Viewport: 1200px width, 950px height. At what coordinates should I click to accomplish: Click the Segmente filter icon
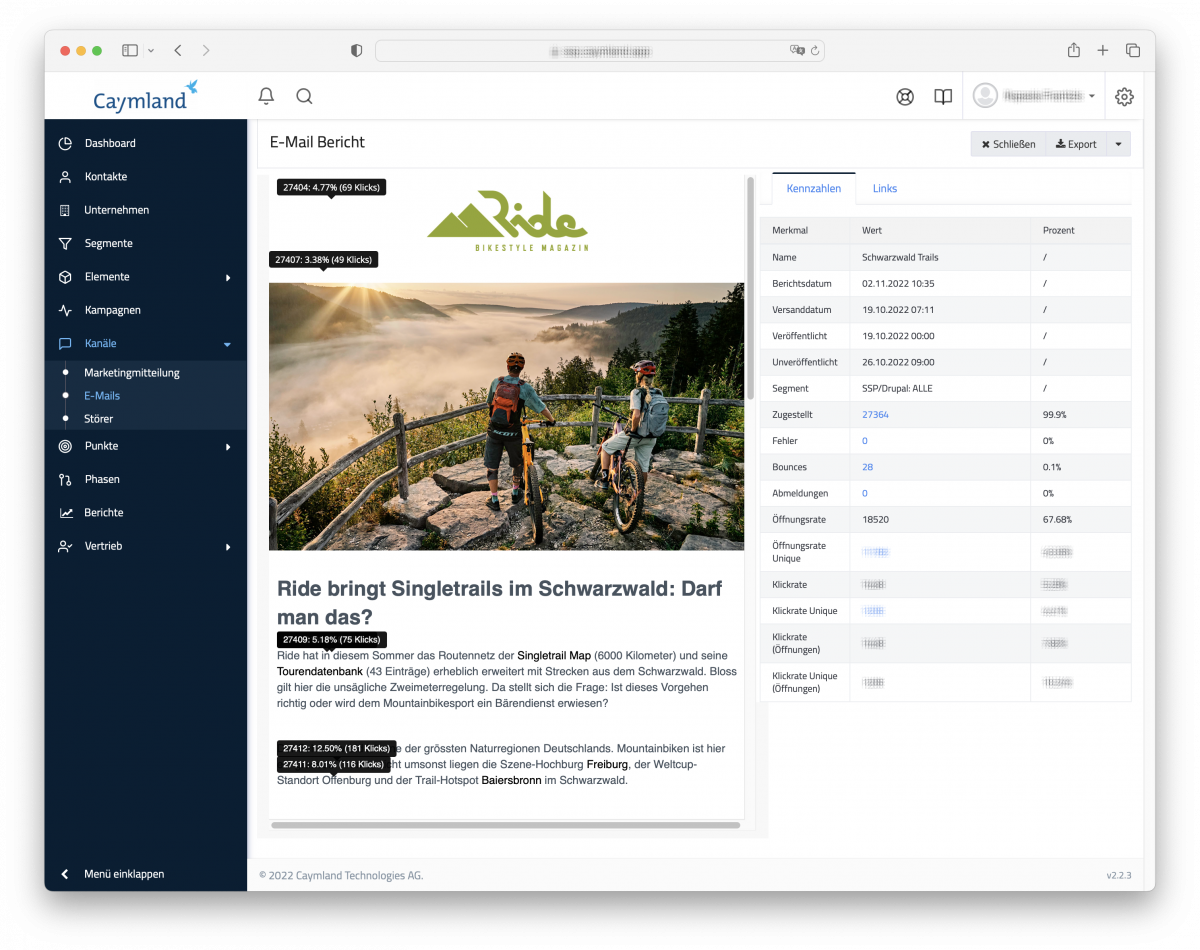tap(65, 243)
